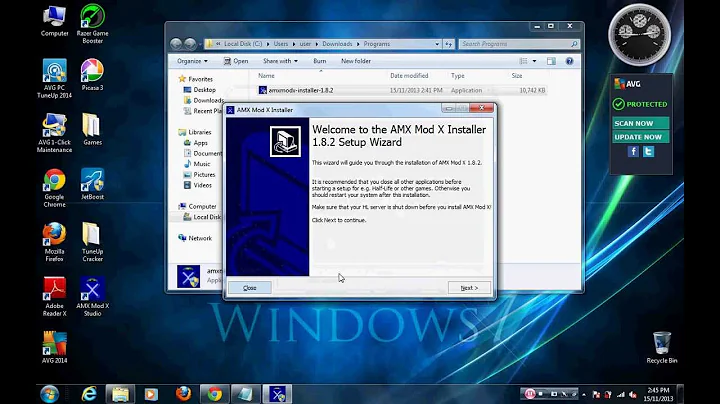
Task: Launch Google Chrome from the desktop
Action: point(54,188)
